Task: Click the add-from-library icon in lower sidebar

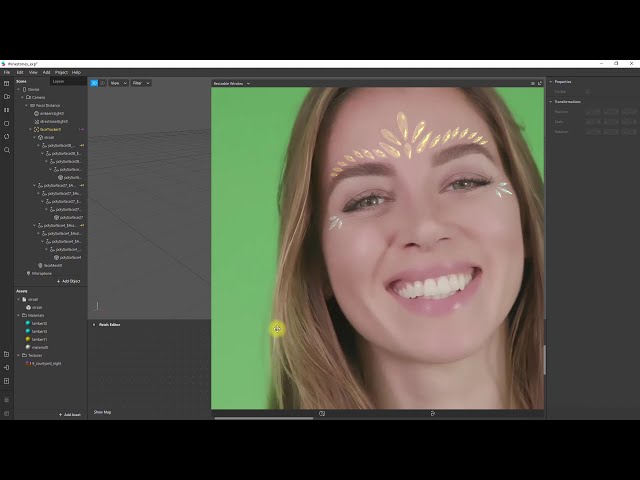Action: pos(7,354)
